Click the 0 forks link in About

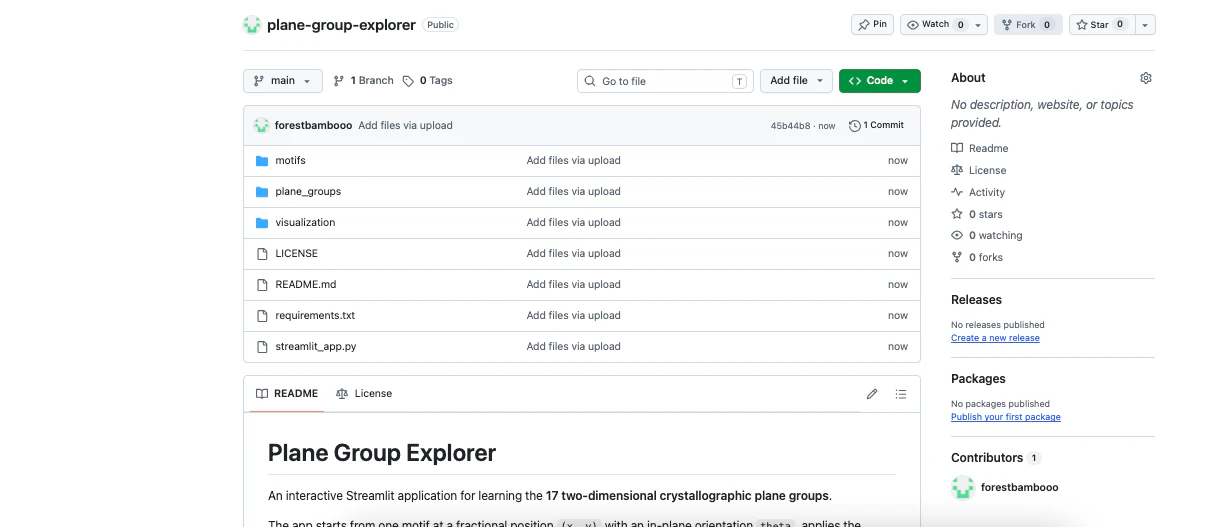[985, 257]
